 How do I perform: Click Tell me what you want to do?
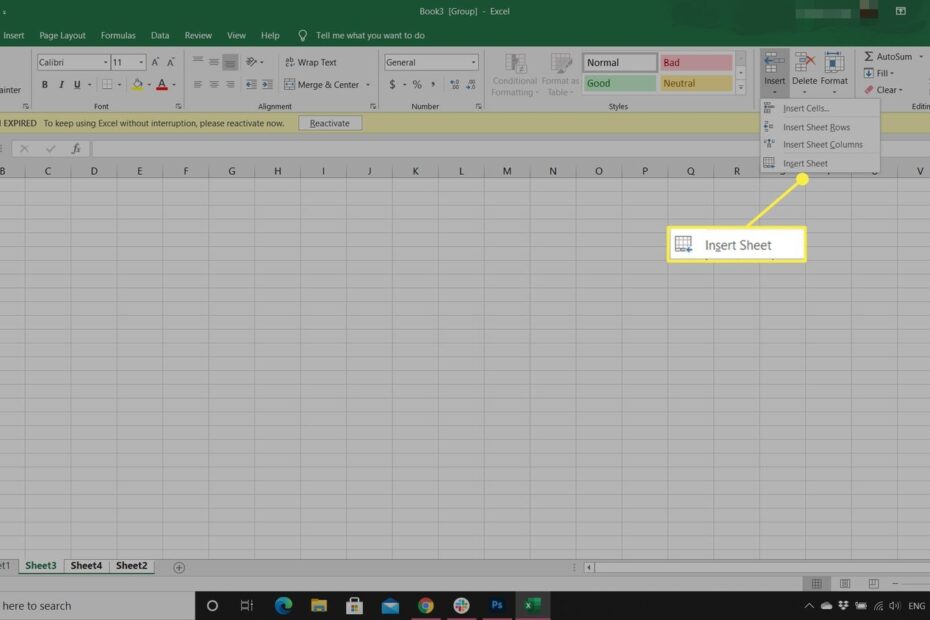tap(370, 36)
